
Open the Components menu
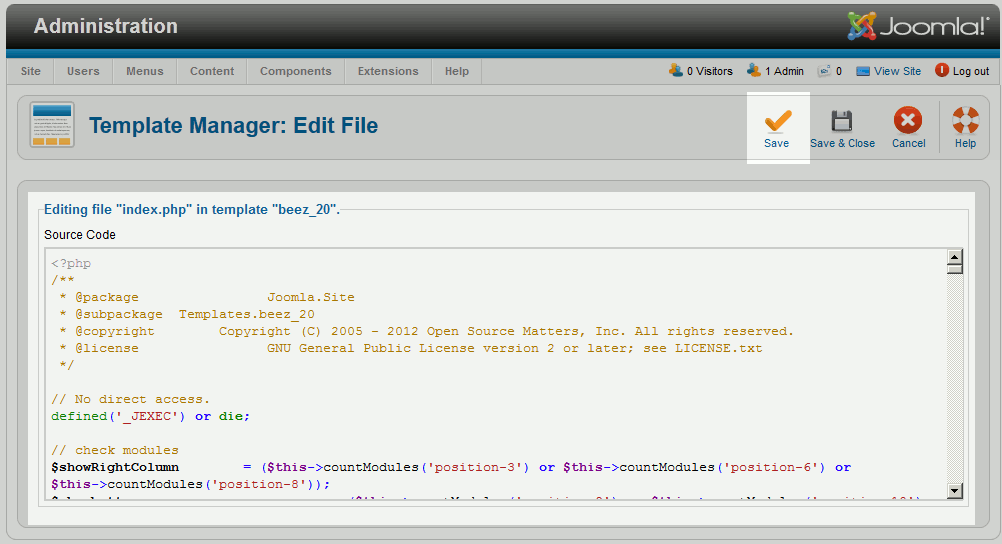(x=295, y=71)
